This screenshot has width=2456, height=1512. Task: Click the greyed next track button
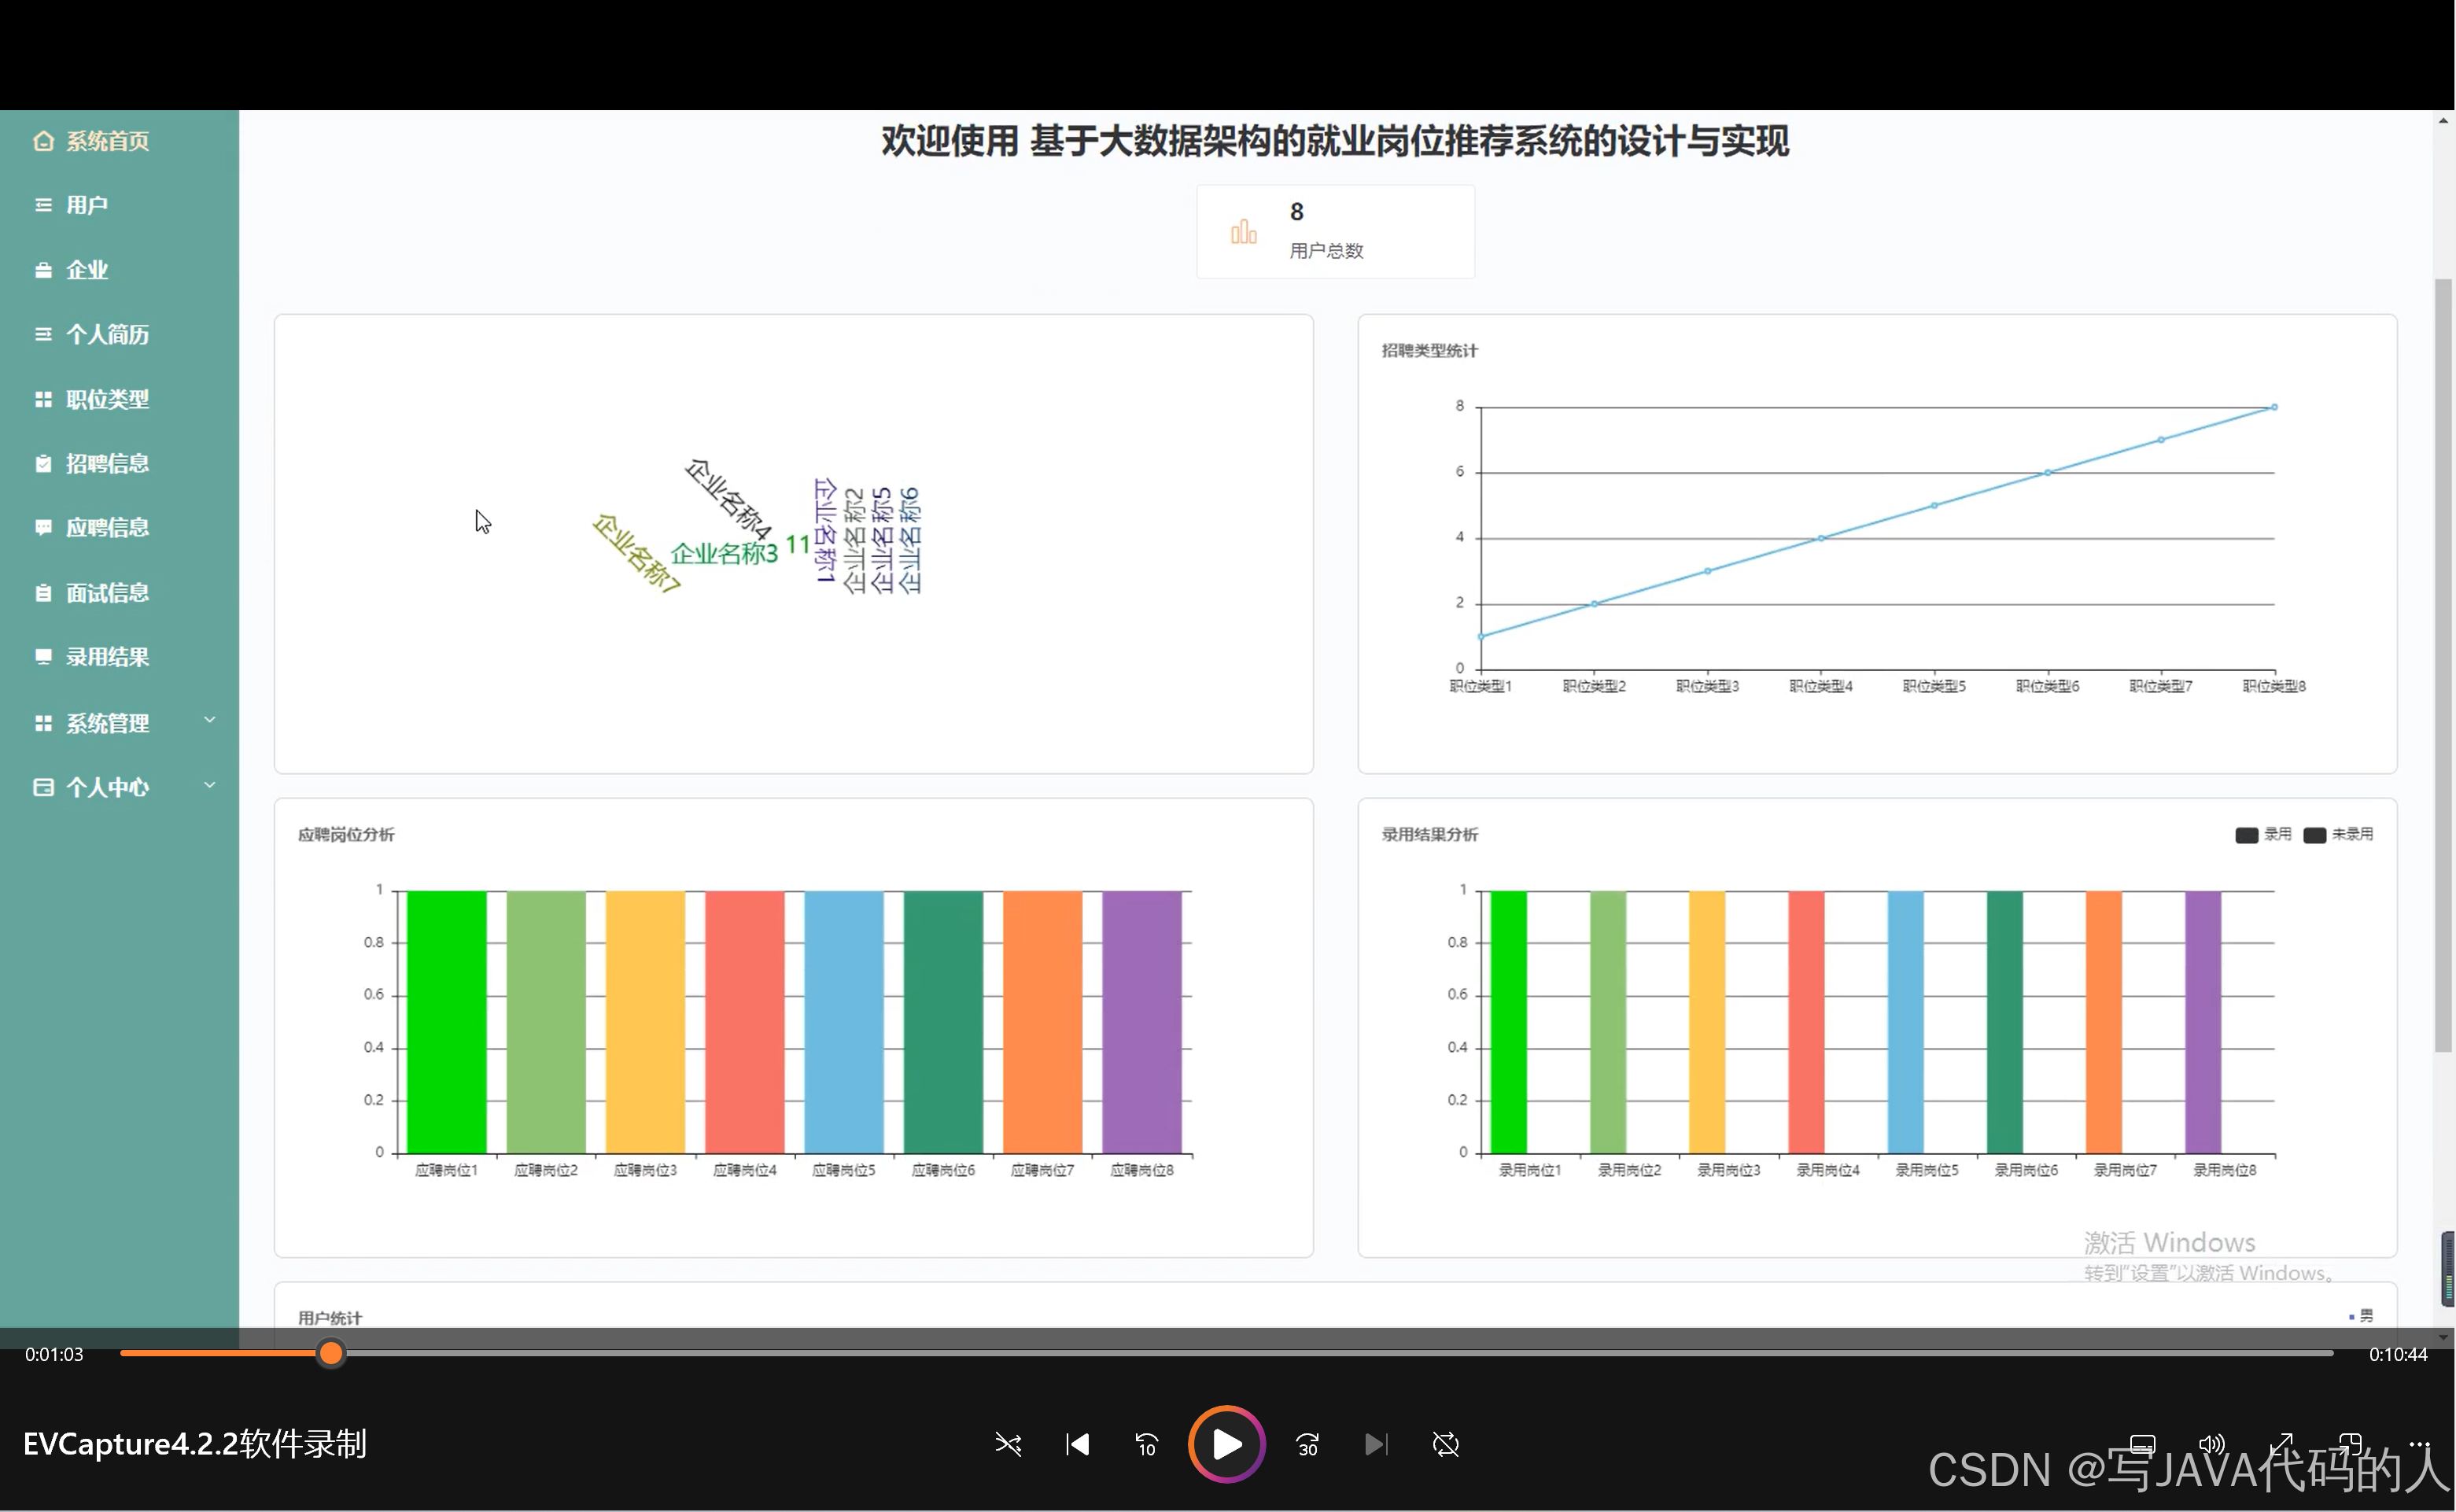click(1377, 1444)
